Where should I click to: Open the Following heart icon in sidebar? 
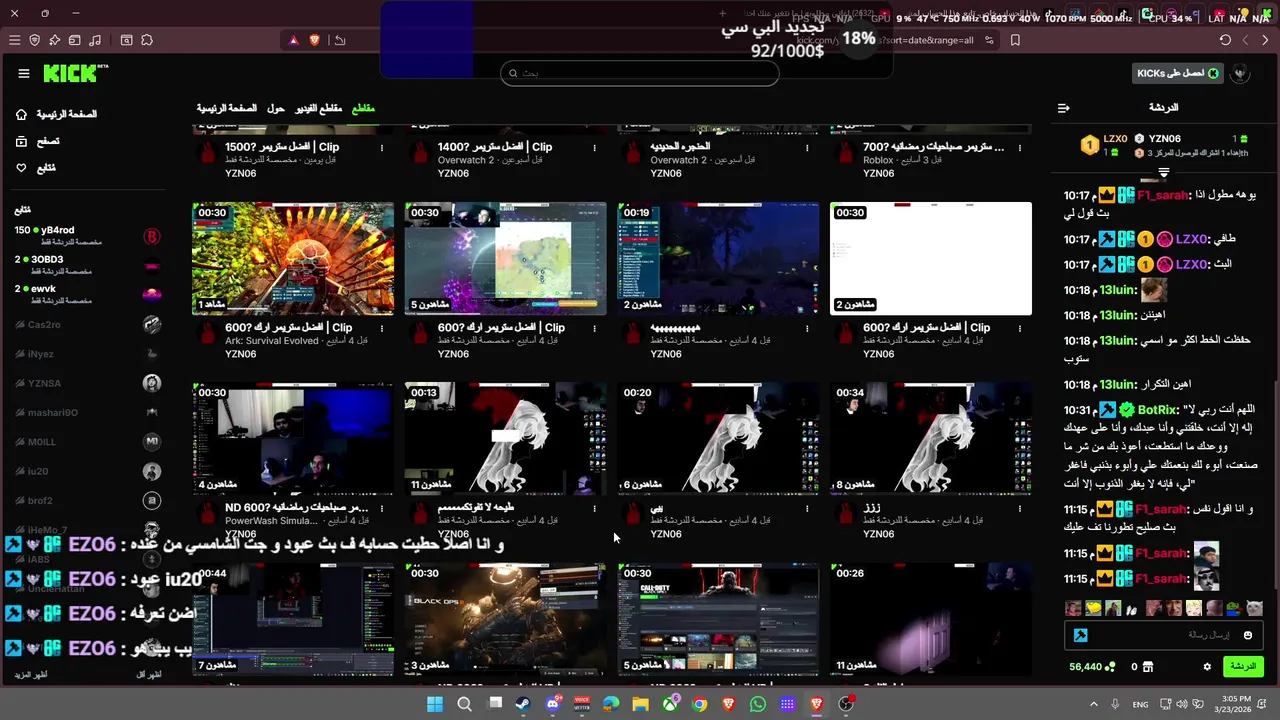(21, 168)
